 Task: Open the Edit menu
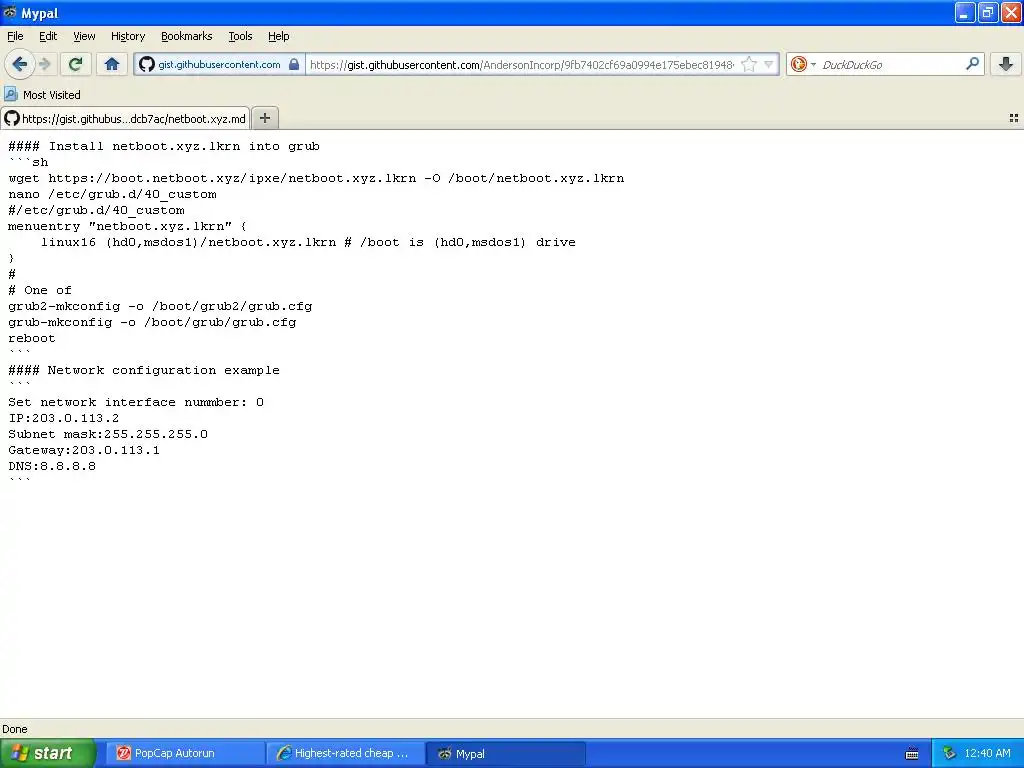pyautogui.click(x=48, y=36)
